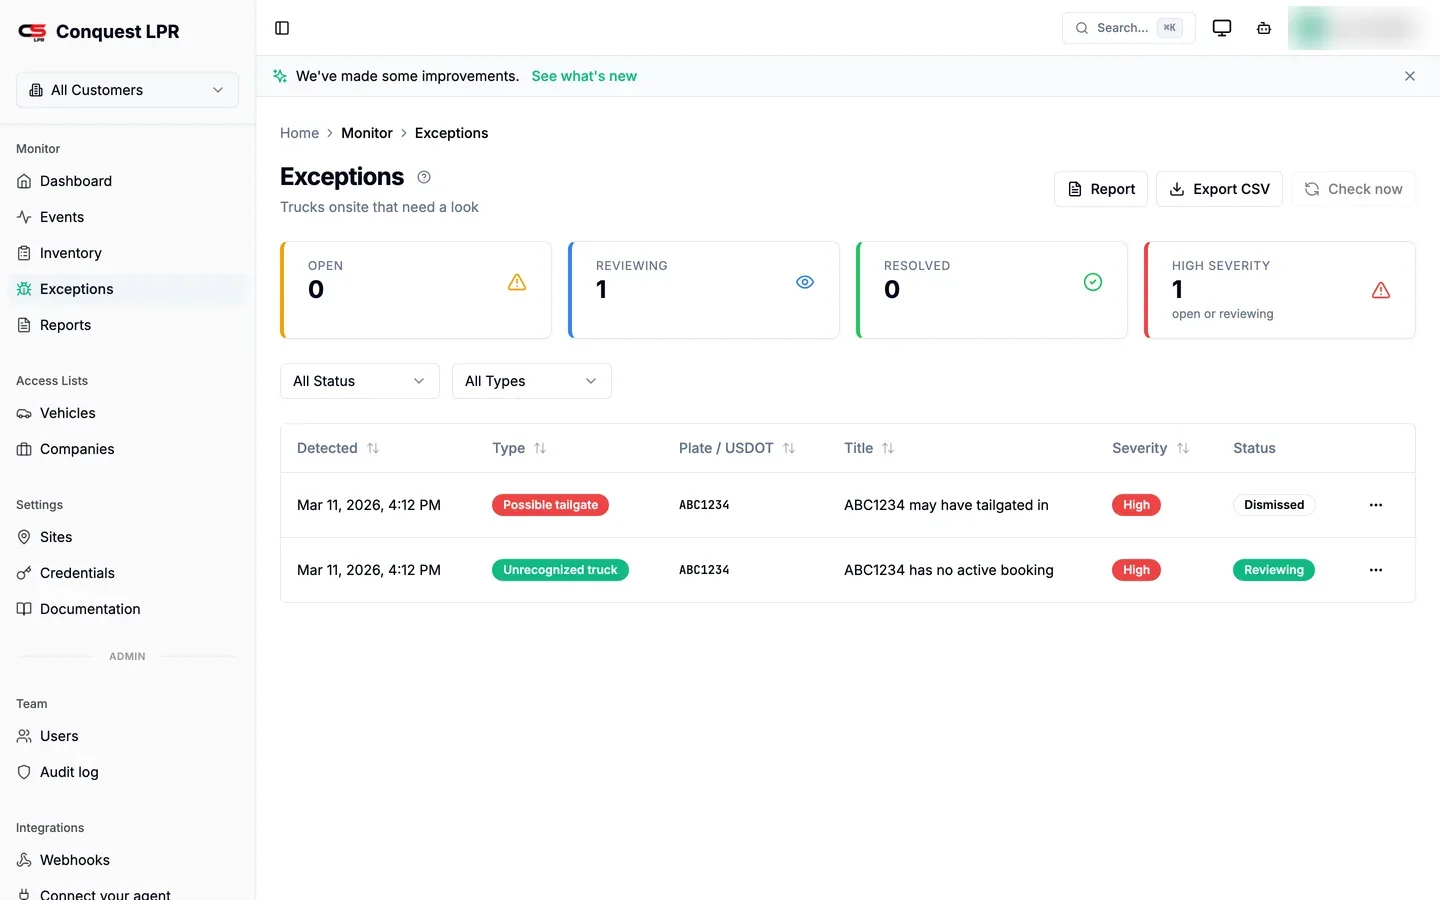
Task: Go to the Home breadcrumb
Action: (x=299, y=133)
